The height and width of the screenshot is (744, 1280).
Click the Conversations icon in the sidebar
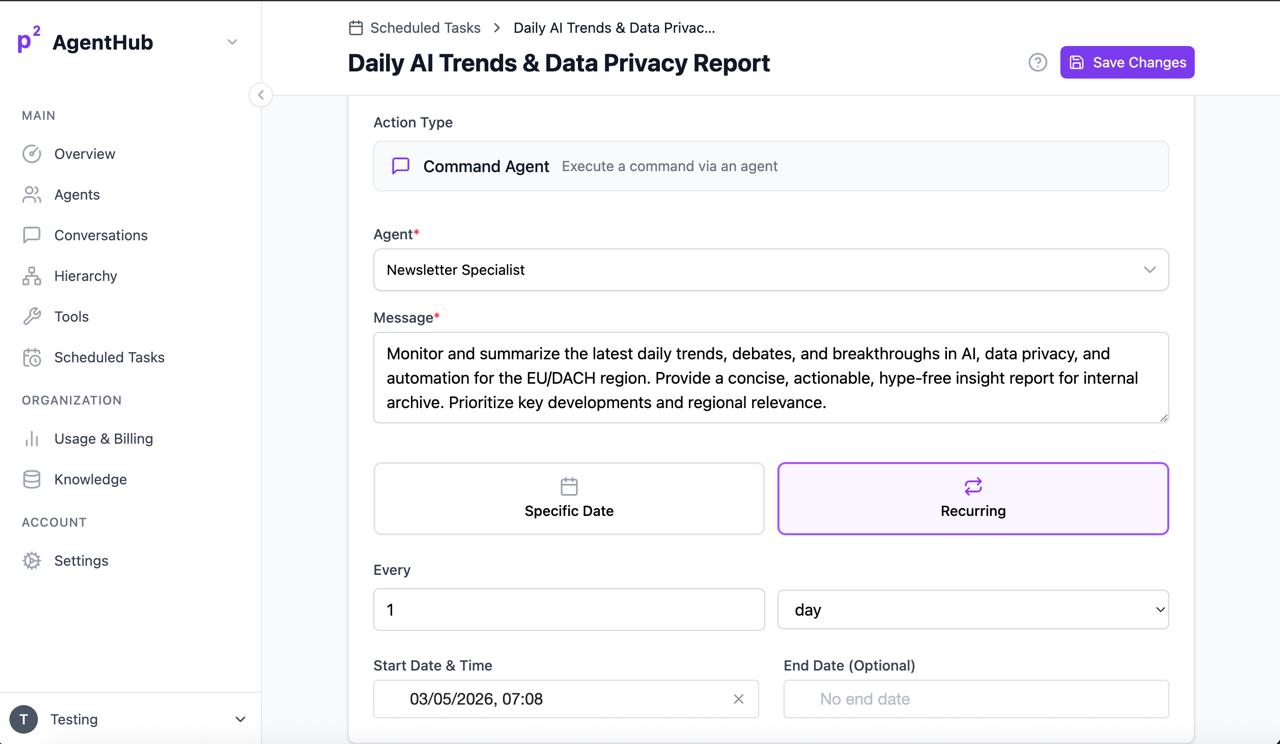31,235
